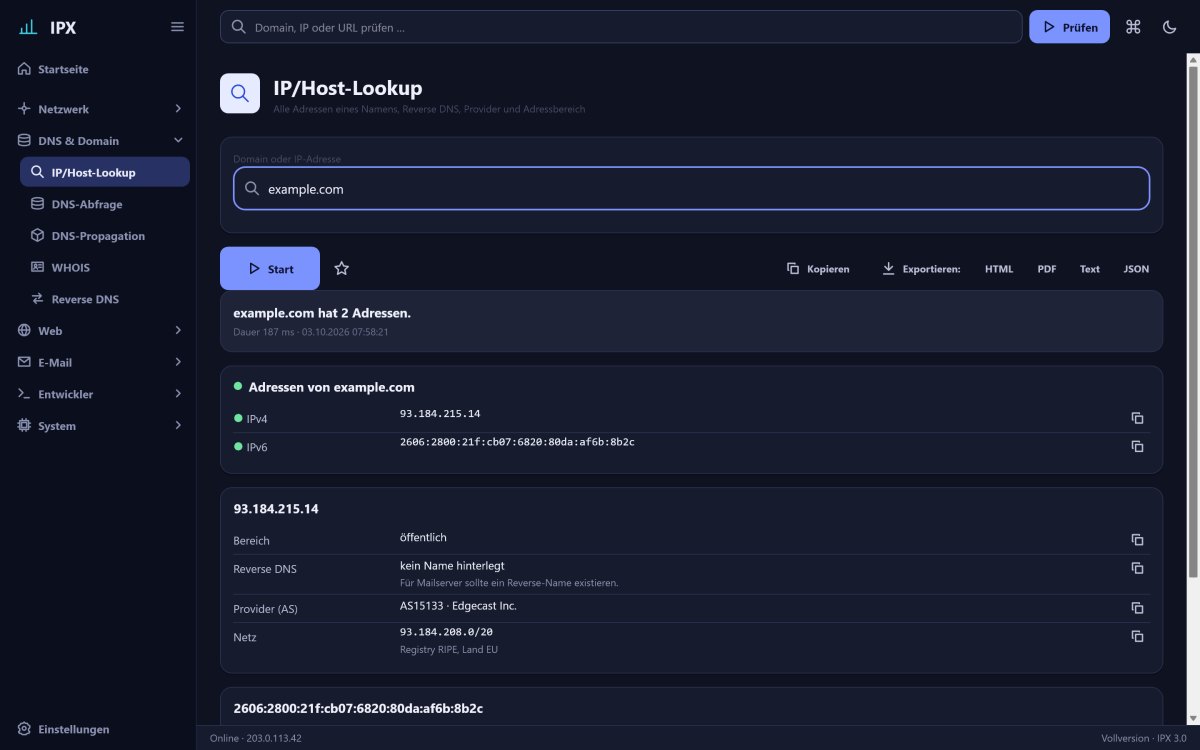Export the results as PDF
1200x750 pixels.
1047,268
